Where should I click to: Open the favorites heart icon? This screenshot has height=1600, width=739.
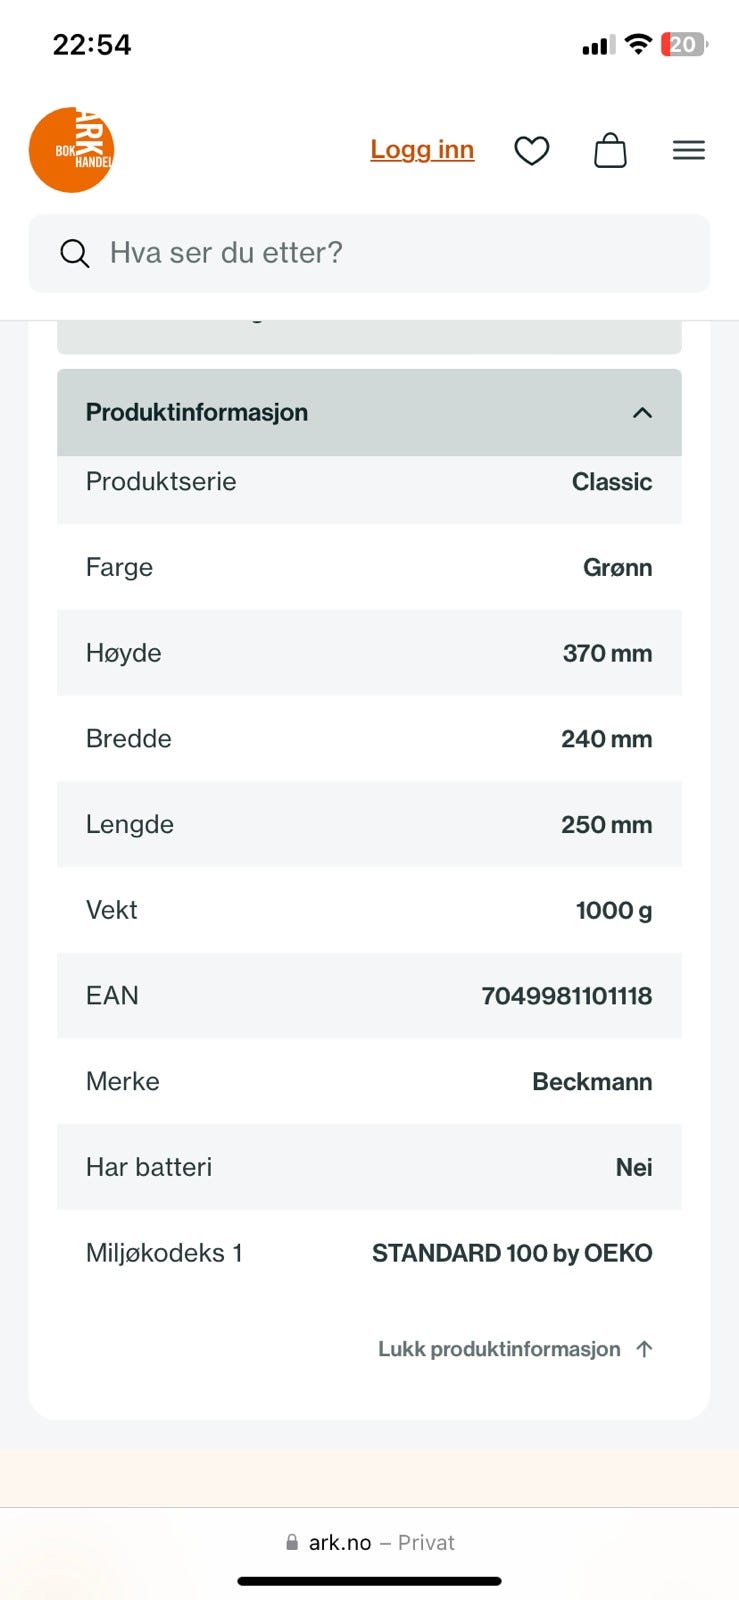[532, 151]
